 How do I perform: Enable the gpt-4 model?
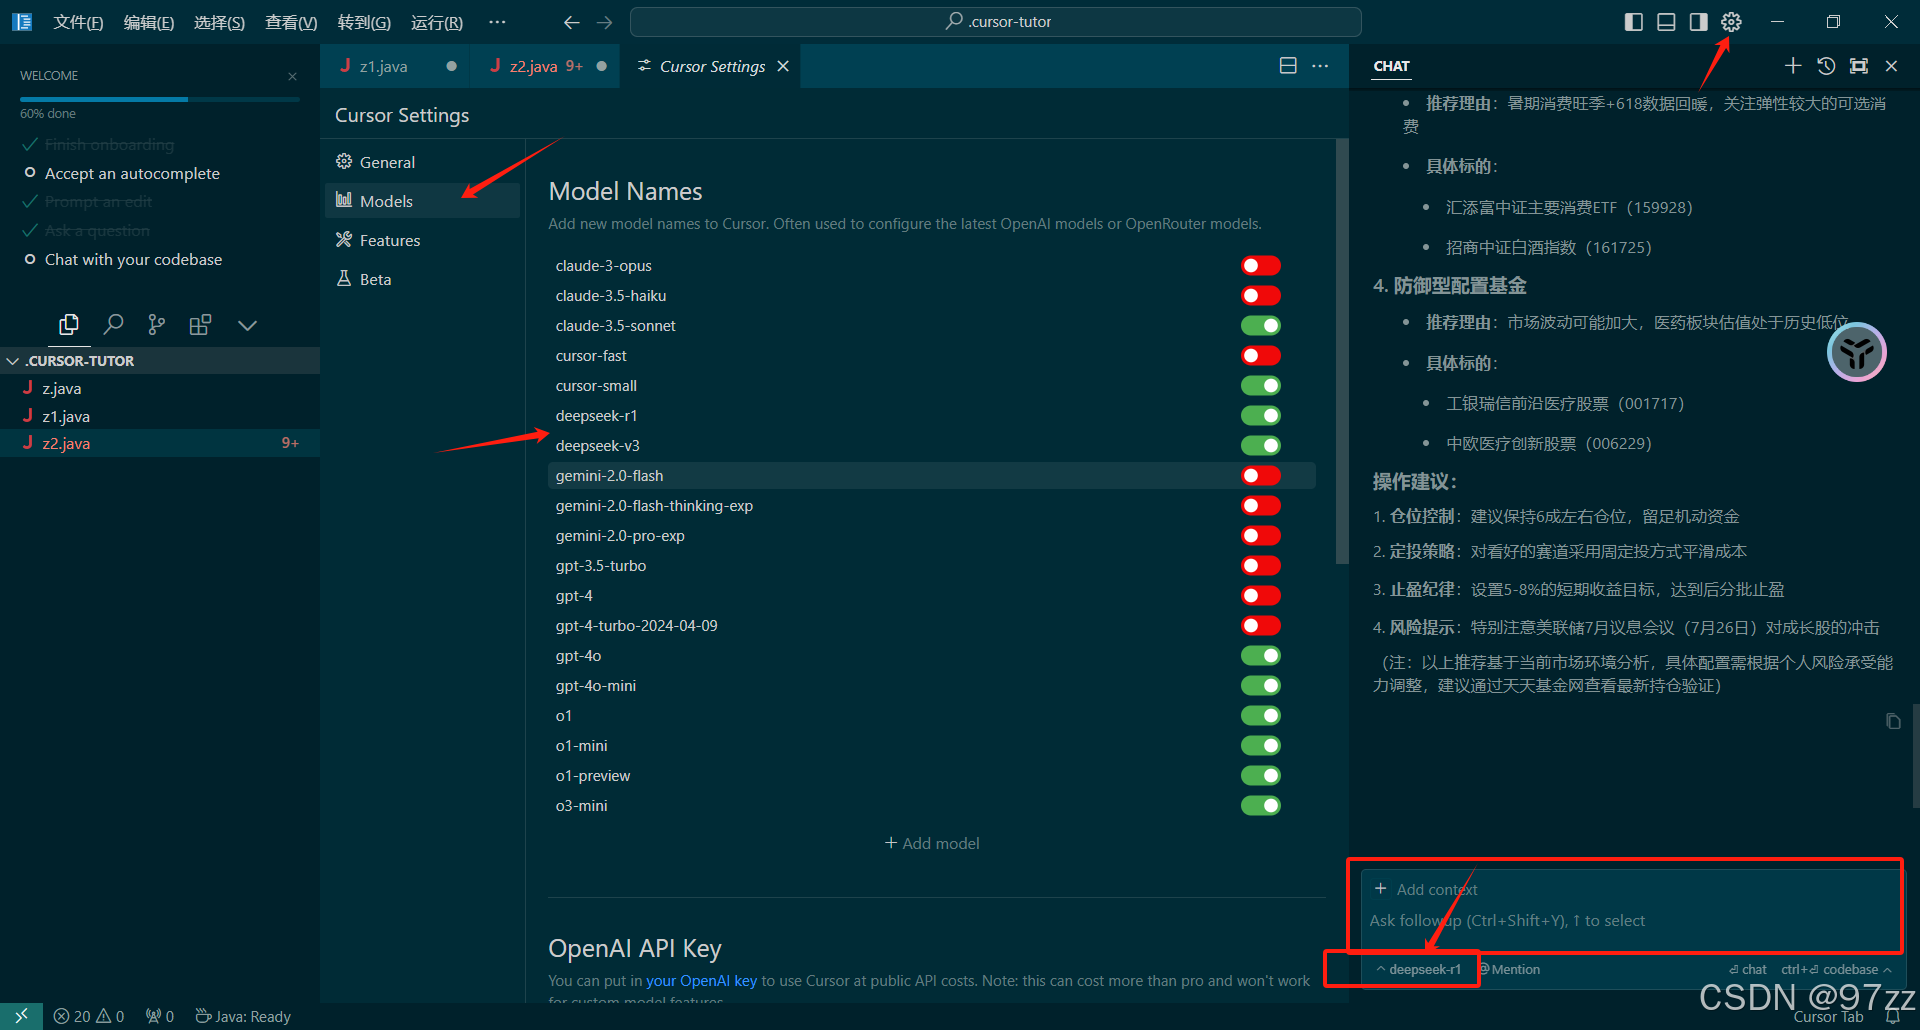click(x=1261, y=595)
